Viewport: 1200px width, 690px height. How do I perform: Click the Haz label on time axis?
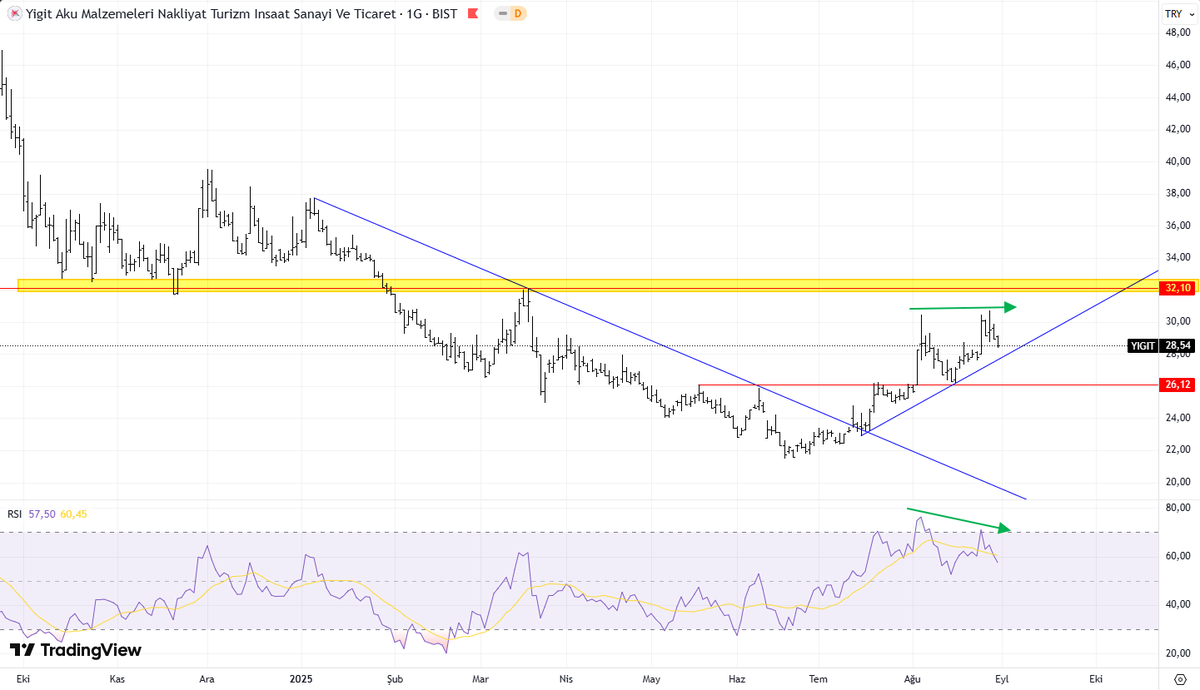click(737, 678)
